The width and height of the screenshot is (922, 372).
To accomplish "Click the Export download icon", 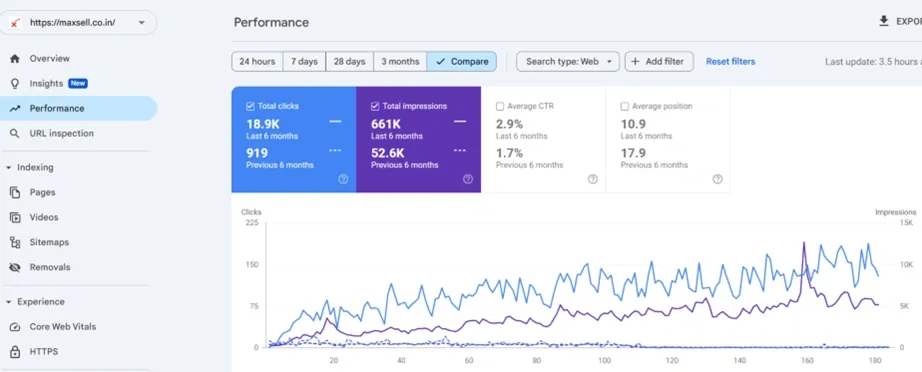I will click(x=883, y=21).
